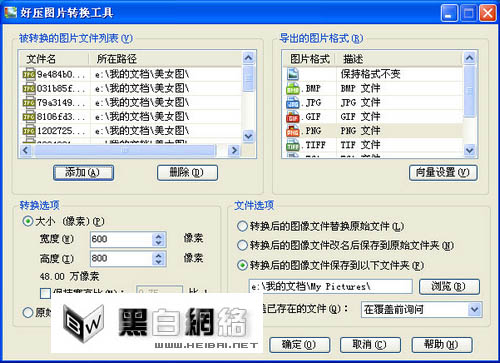Click the 图片格式 column header
This screenshot has width=500, height=363.
click(310, 59)
